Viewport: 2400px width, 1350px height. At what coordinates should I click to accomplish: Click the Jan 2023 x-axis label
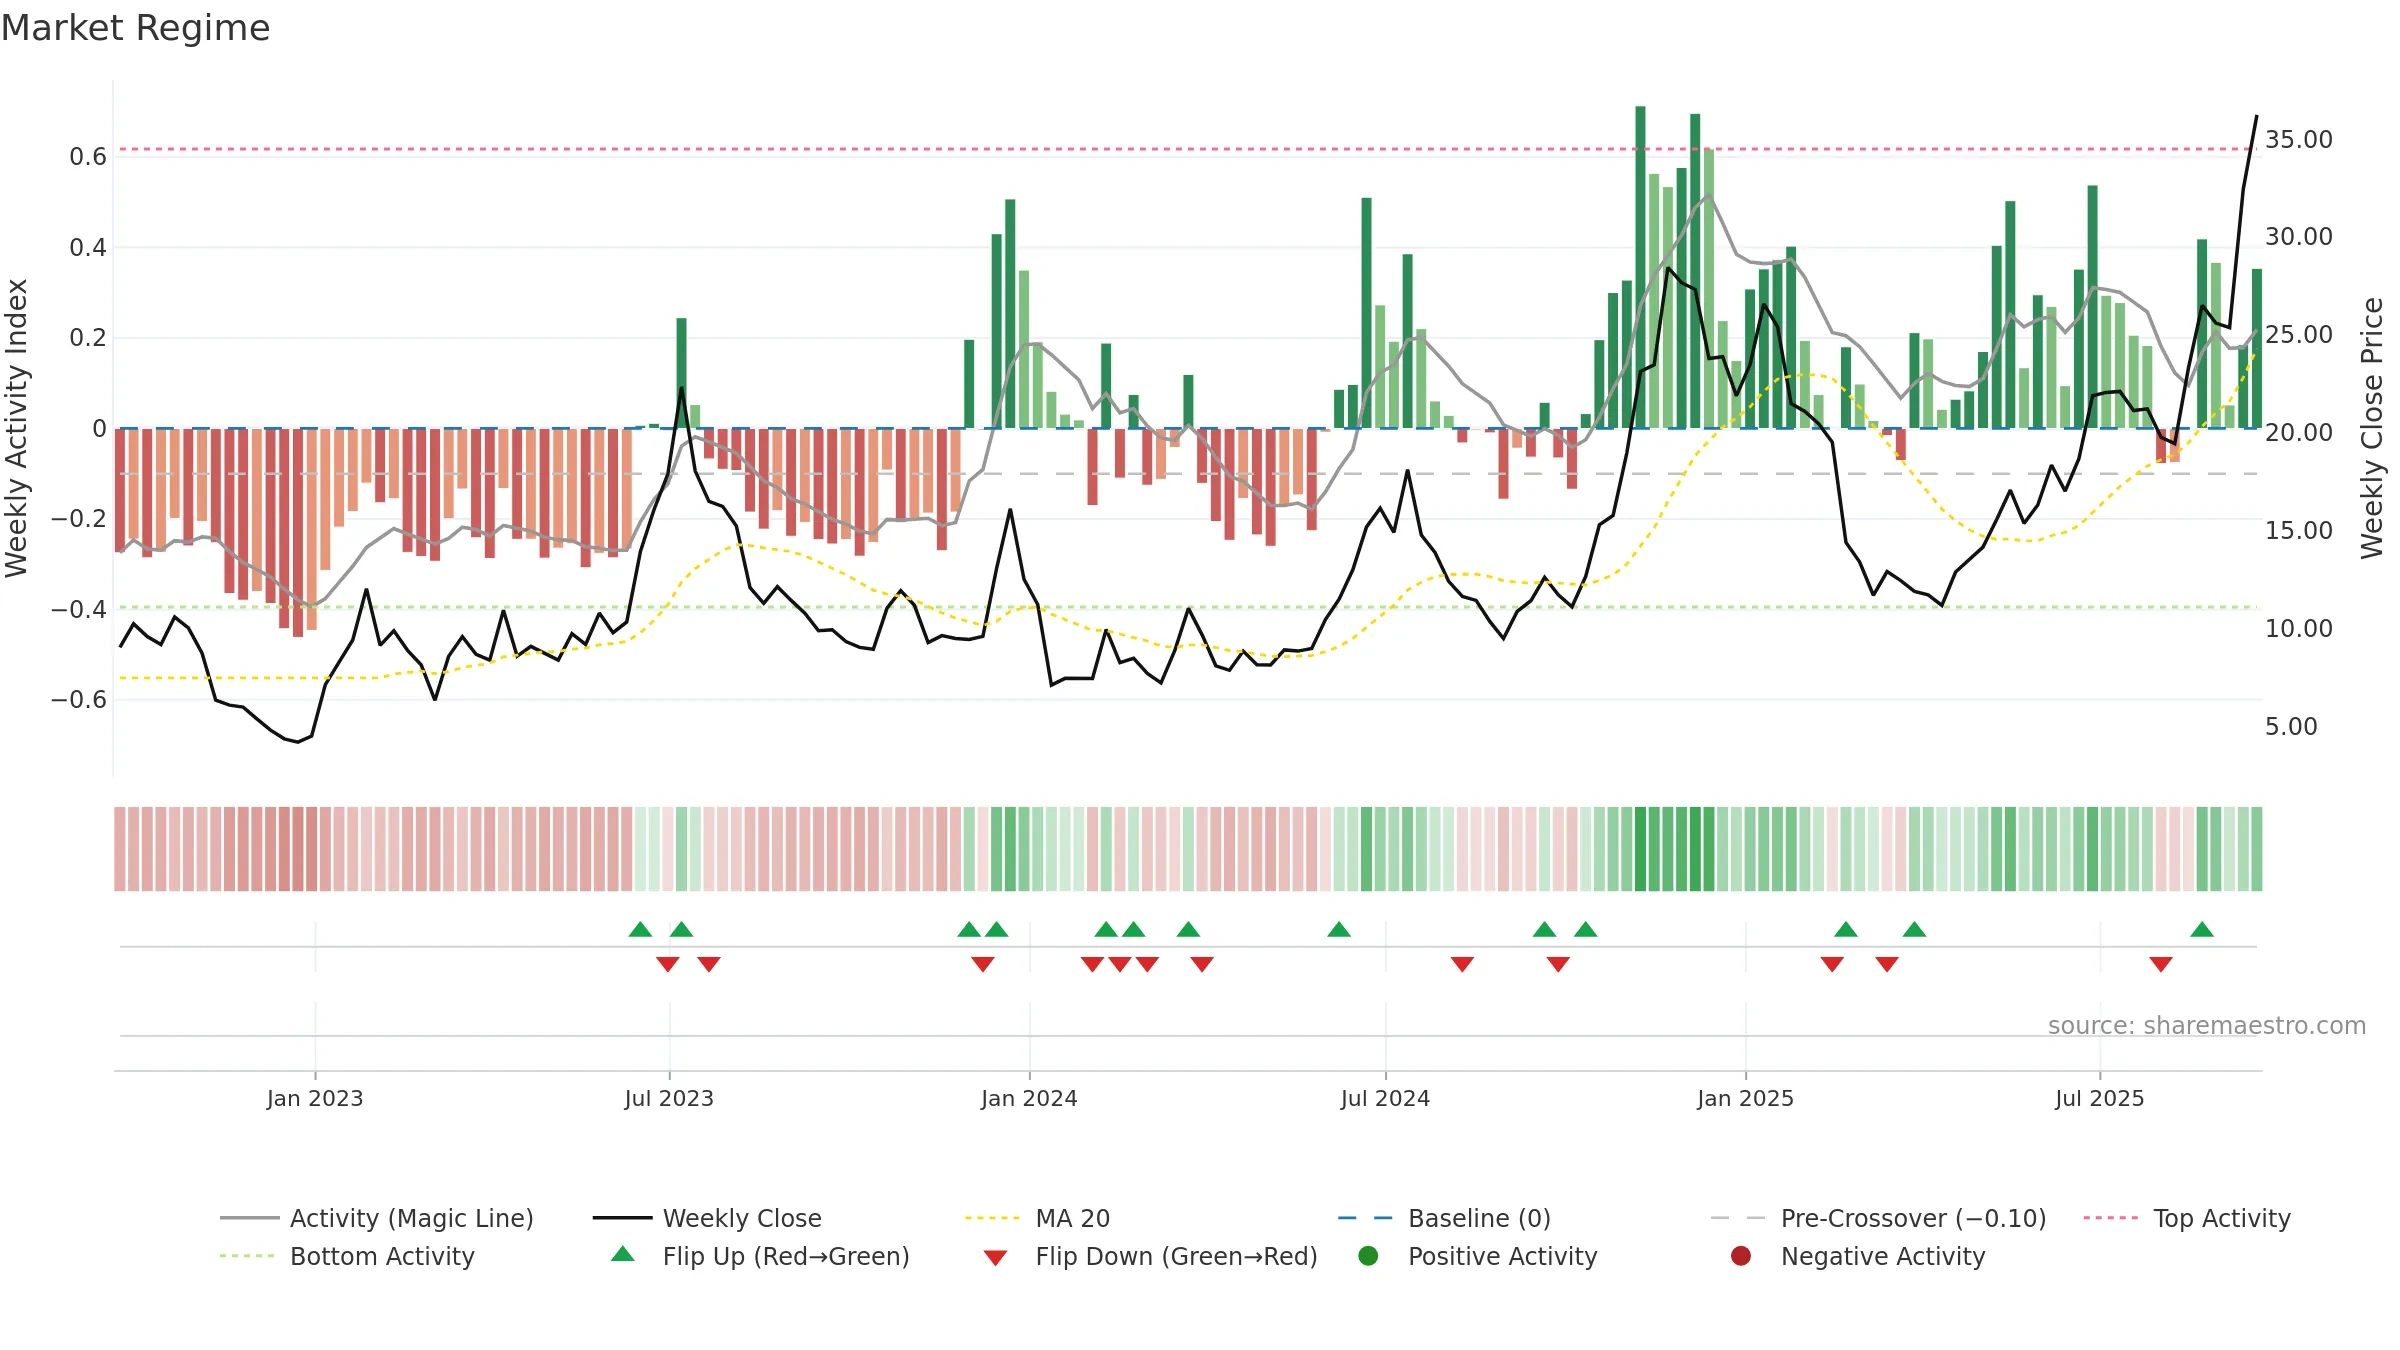tap(315, 1098)
